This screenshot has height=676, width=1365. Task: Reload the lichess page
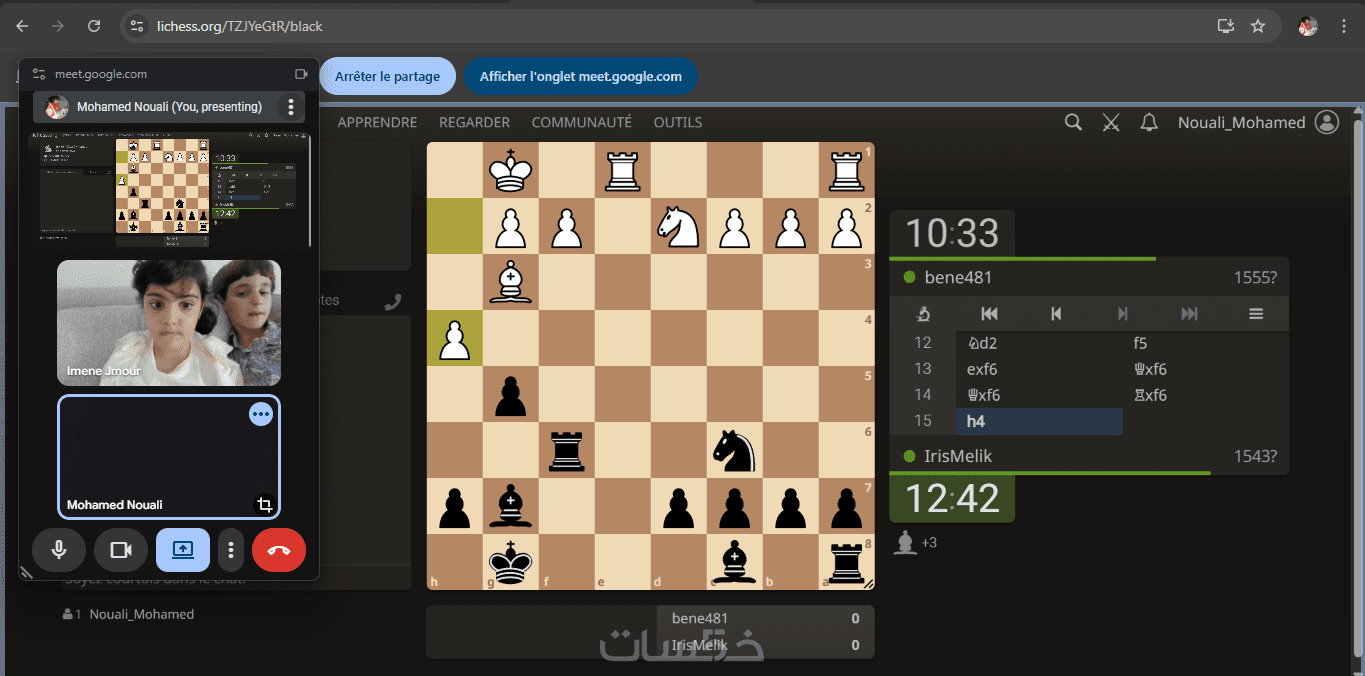(94, 26)
